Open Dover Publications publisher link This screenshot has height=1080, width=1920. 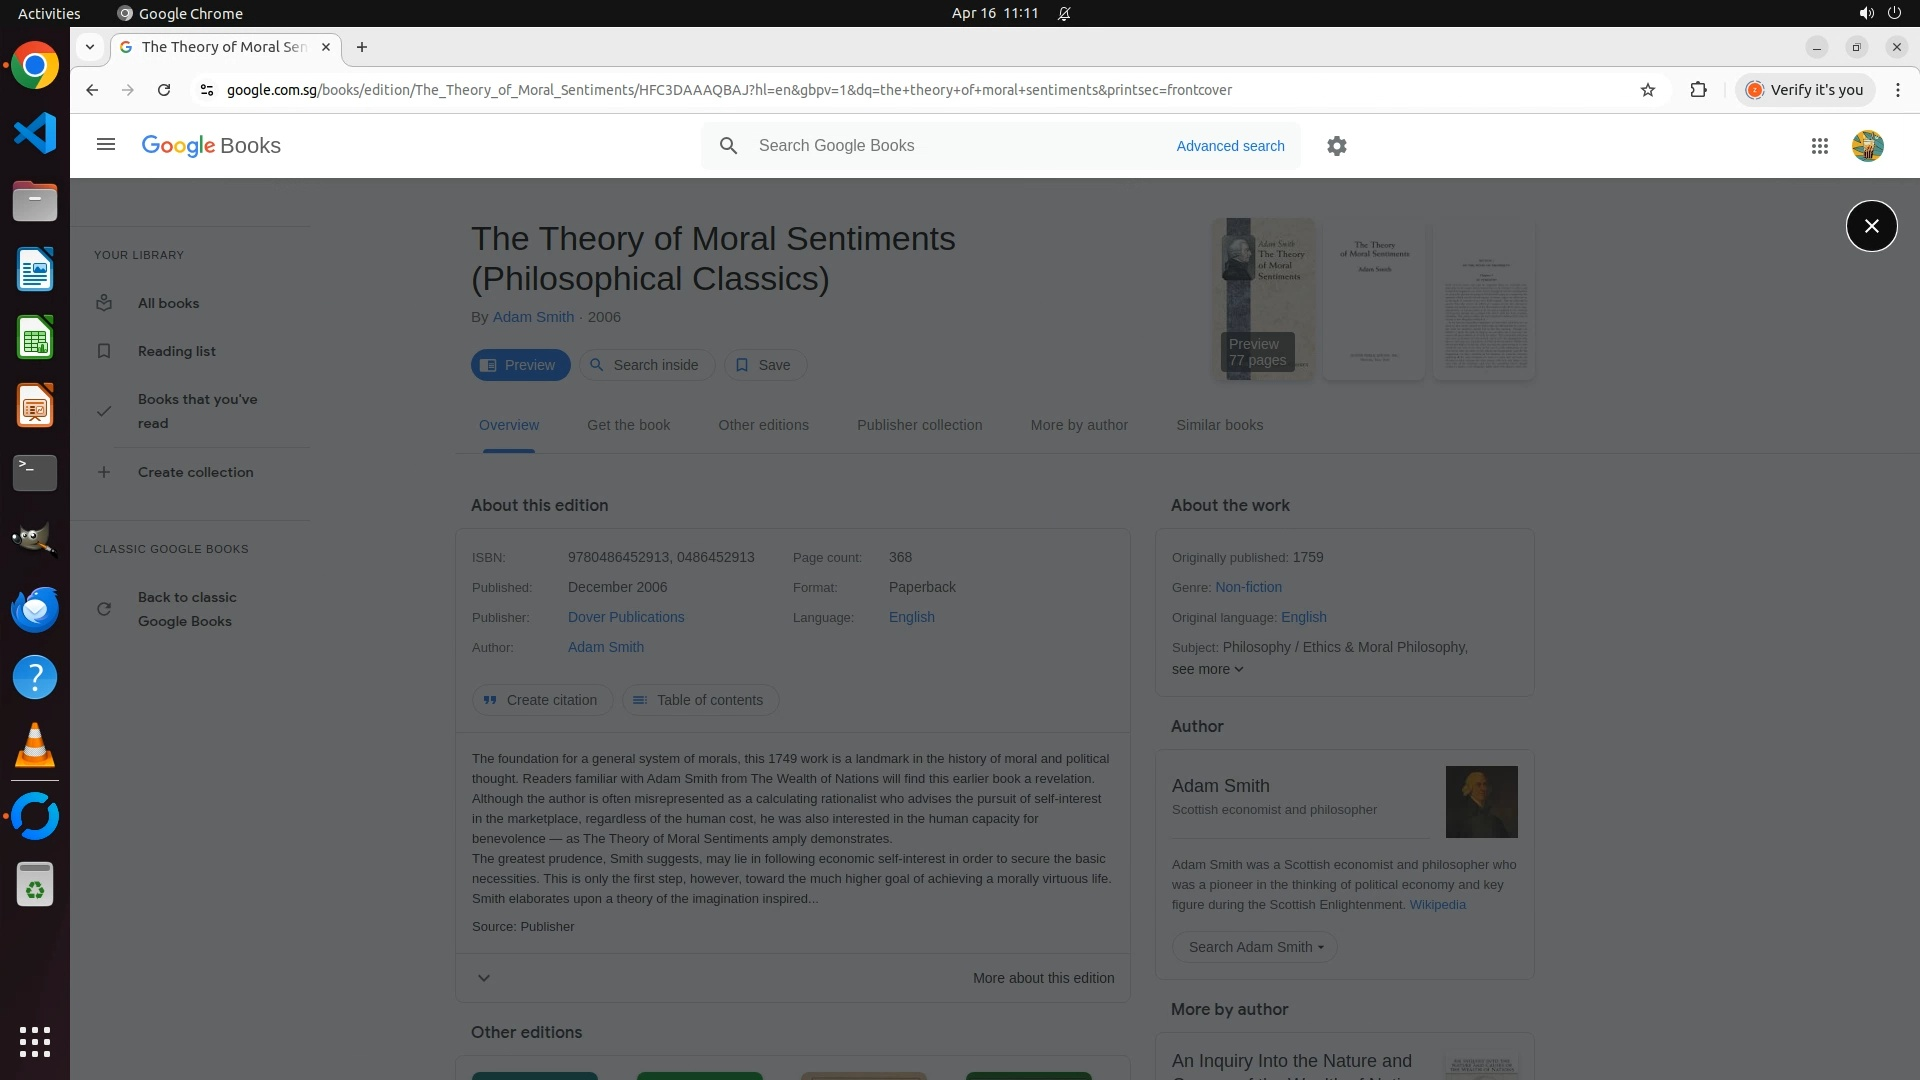click(626, 617)
